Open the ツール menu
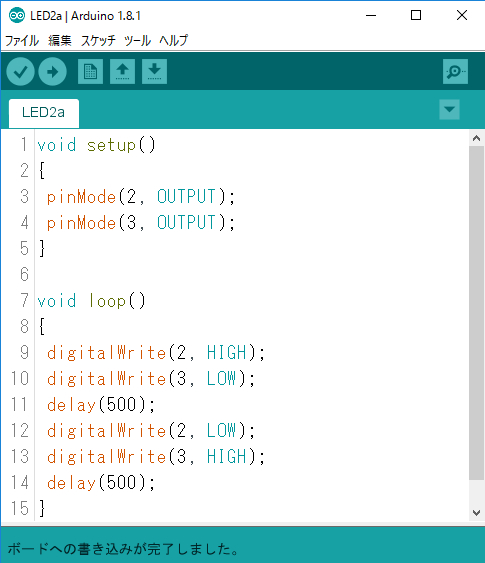The image size is (485, 563). click(x=137, y=41)
